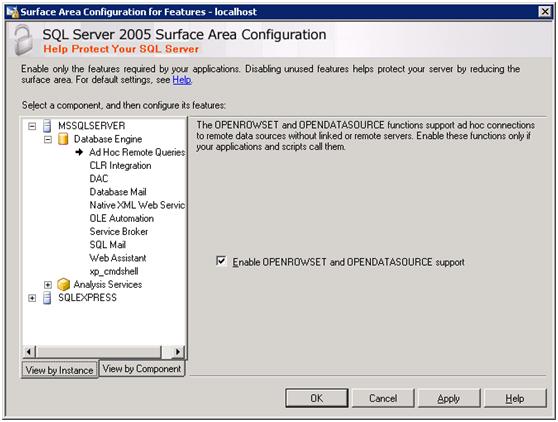Collapse the MSSQLSERVER tree node
This screenshot has height=422, width=558.
coord(32,126)
